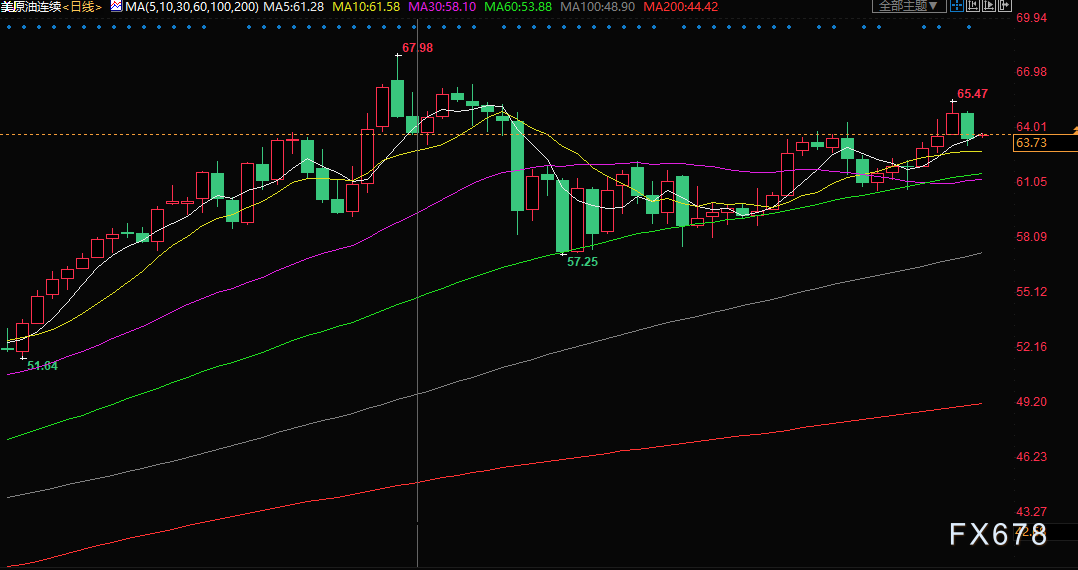Viewport: 1078px width, 570px height.
Task: Click the 43.27 axis price label
Action: pyautogui.click(x=1031, y=512)
